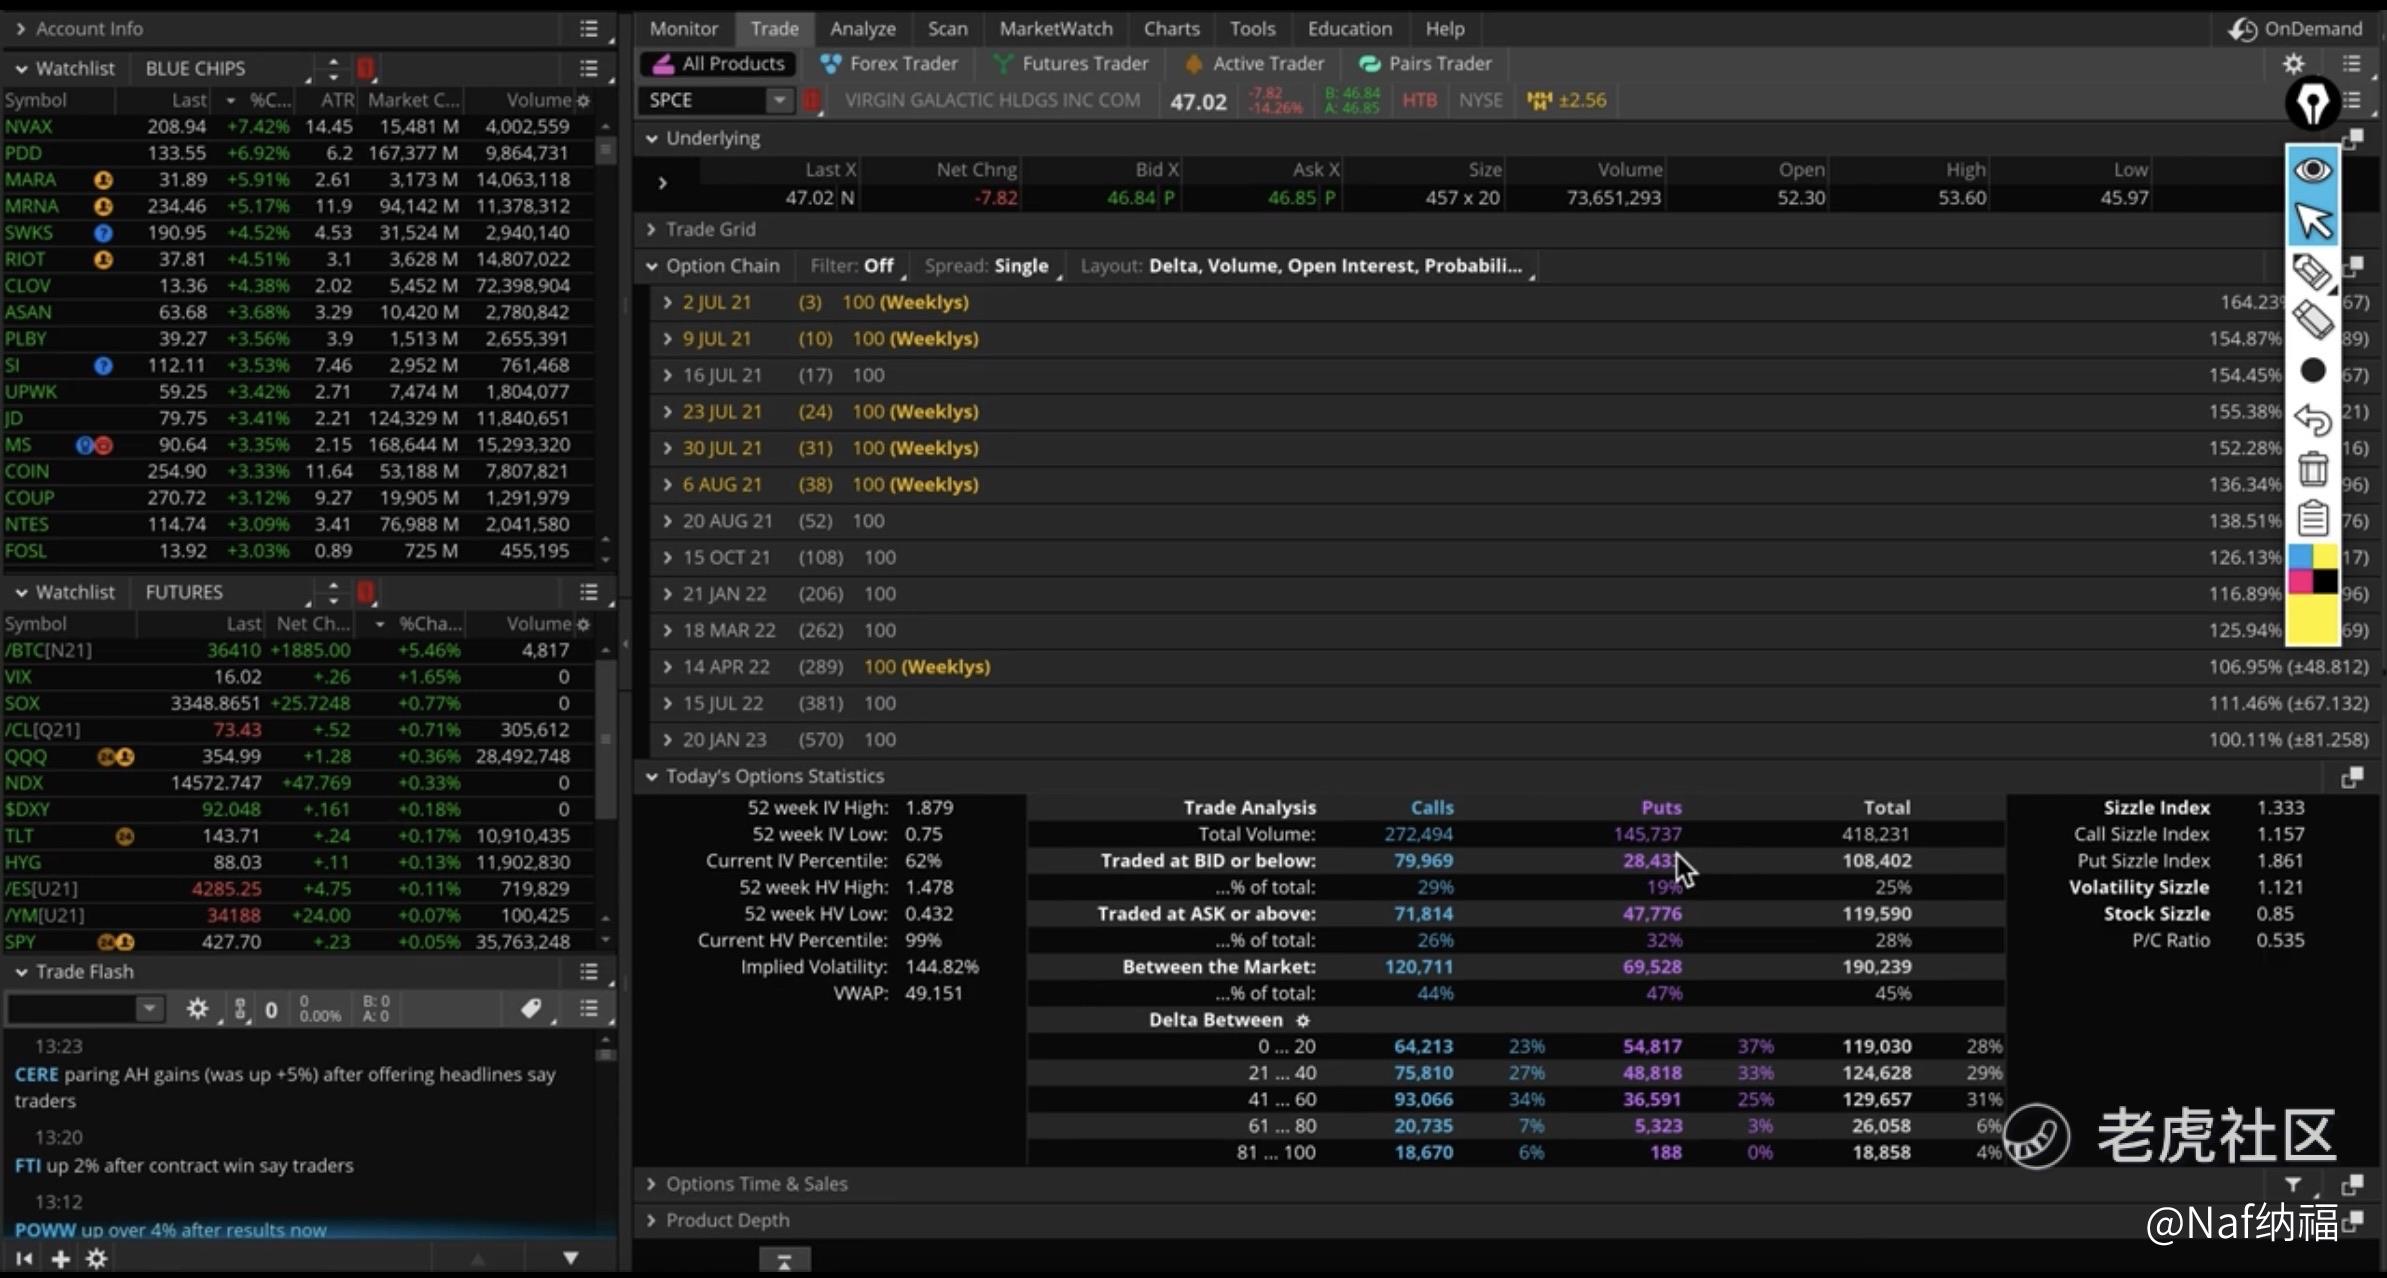Screen dimensions: 2387x1278
Task: Expand the Account Info section
Action: click(x=20, y=29)
